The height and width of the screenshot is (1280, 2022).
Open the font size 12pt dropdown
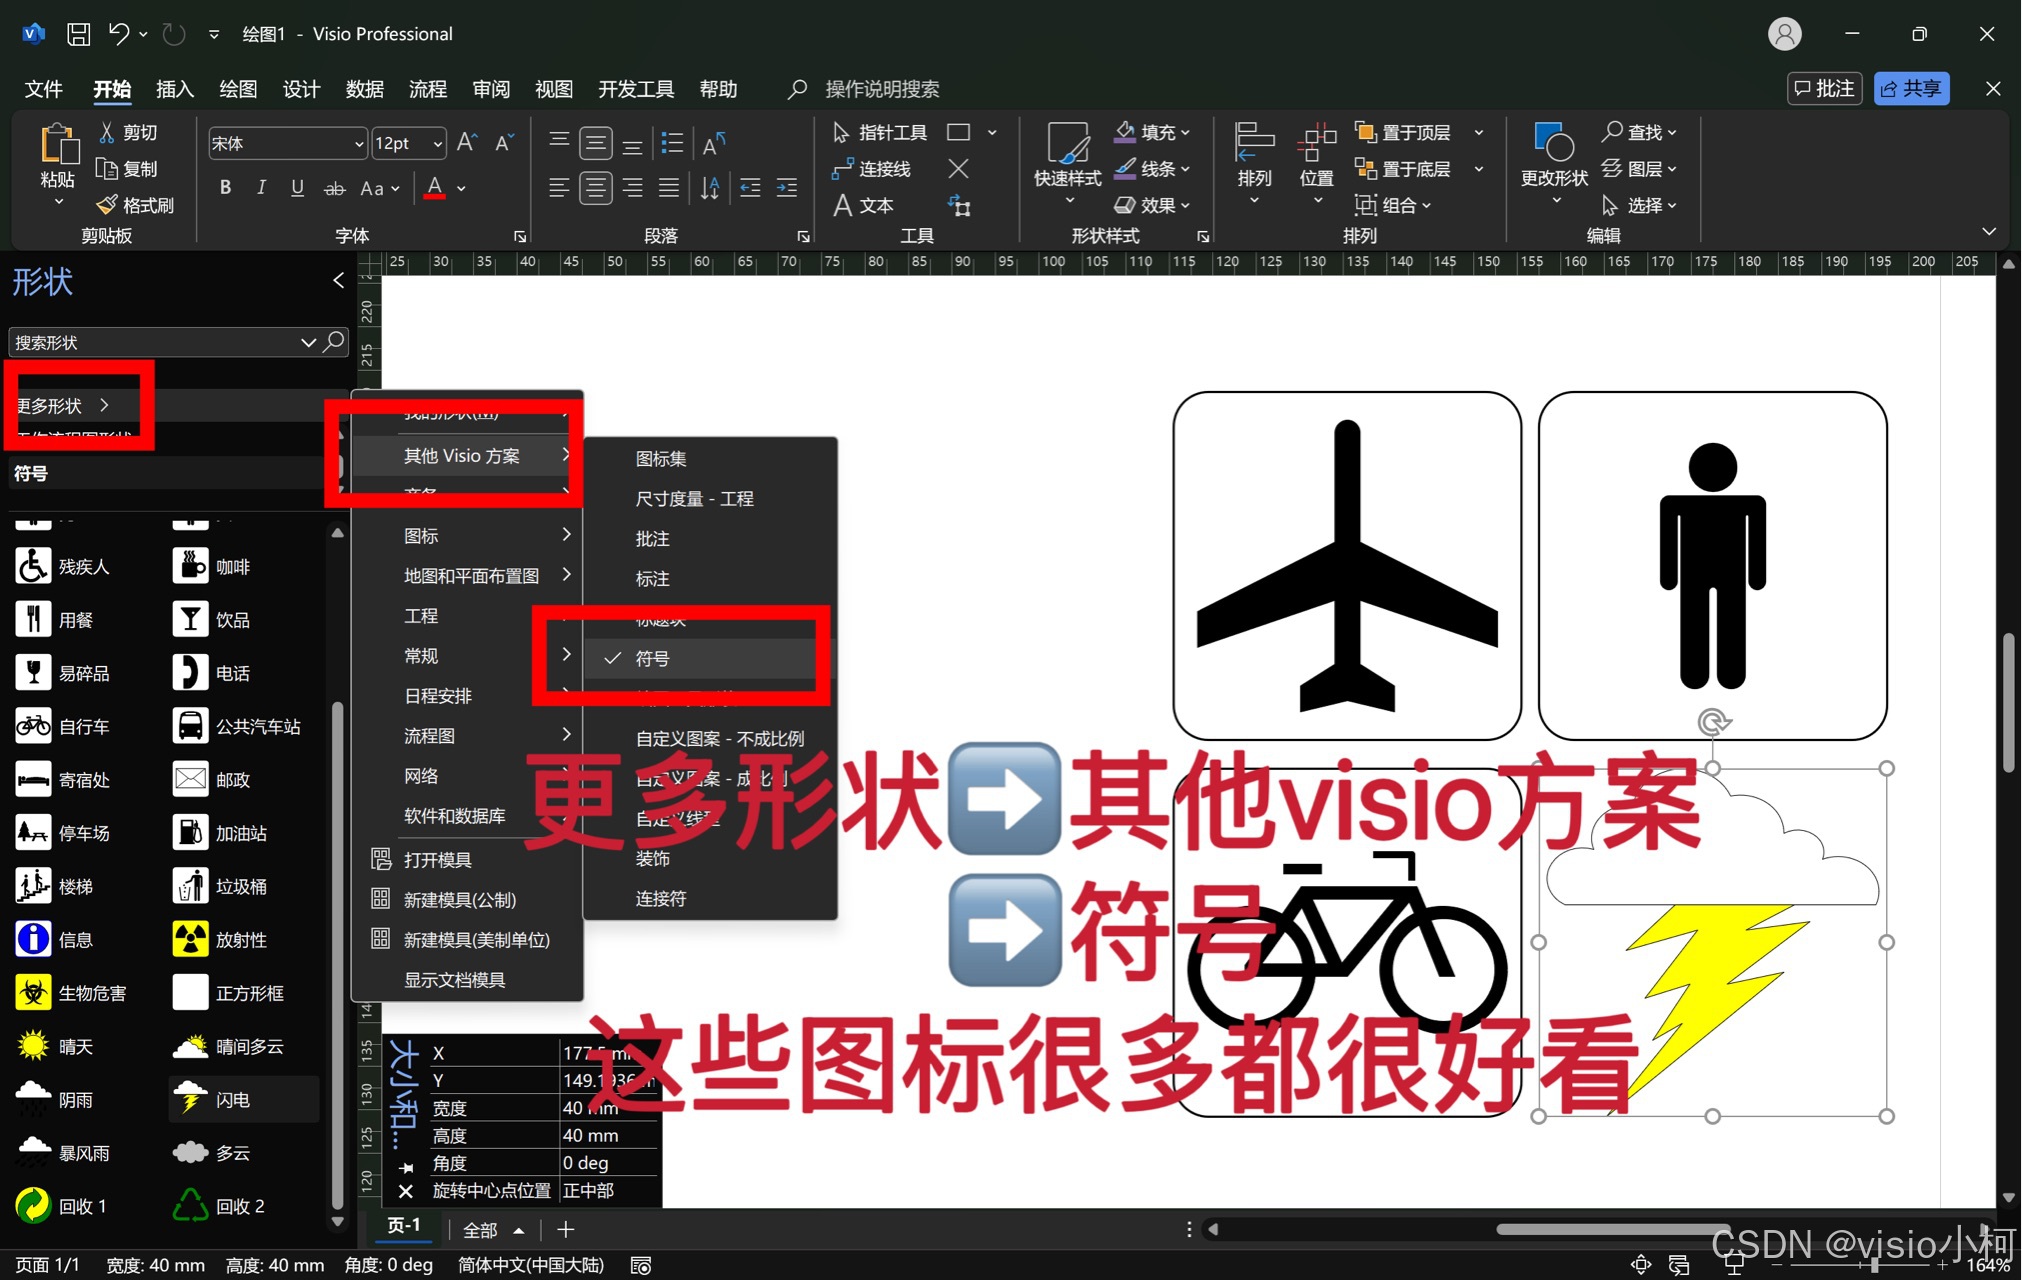pyautogui.click(x=438, y=143)
